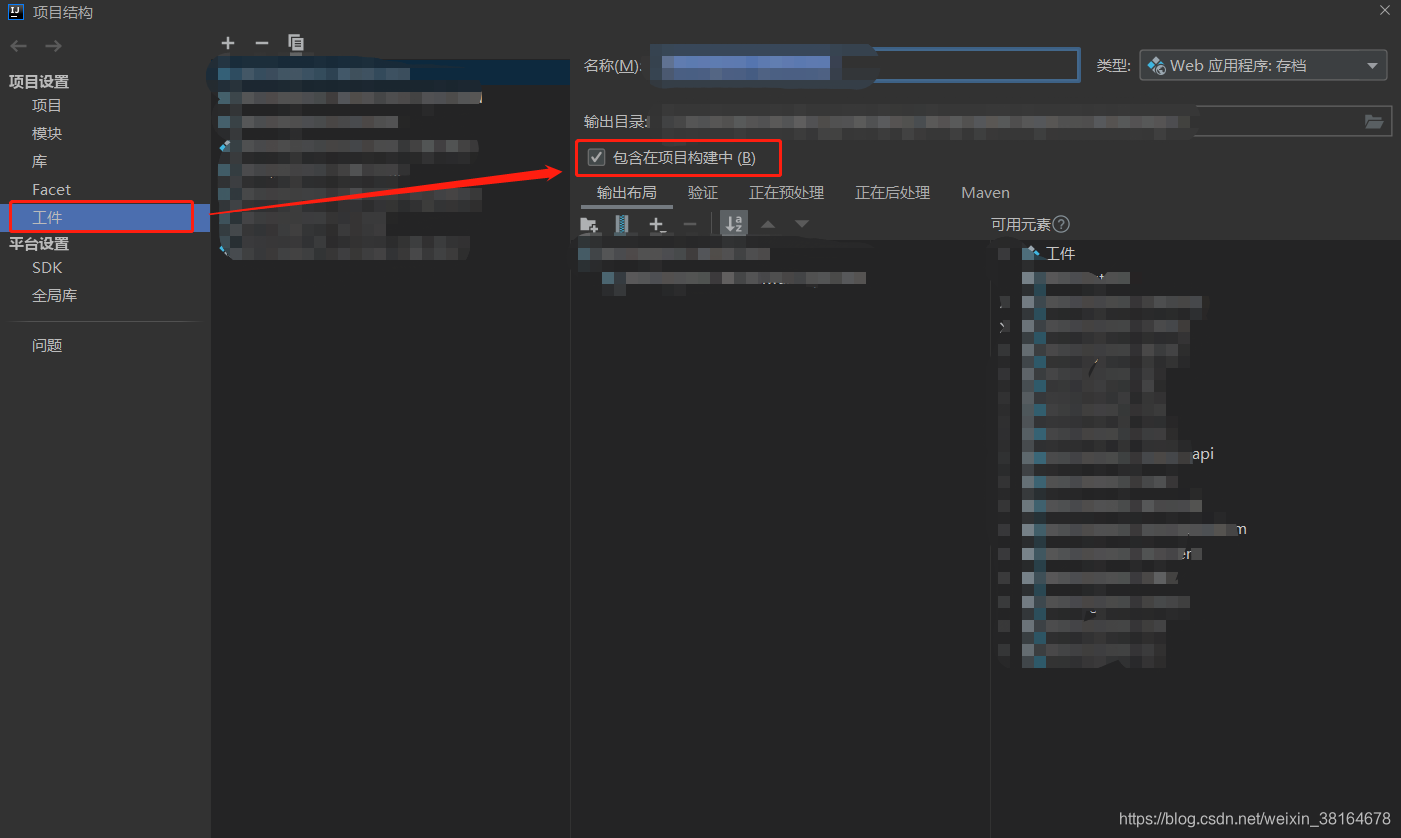Image resolution: width=1401 pixels, height=838 pixels.
Task: Open 问题 section in sidebar
Action: coord(47,346)
